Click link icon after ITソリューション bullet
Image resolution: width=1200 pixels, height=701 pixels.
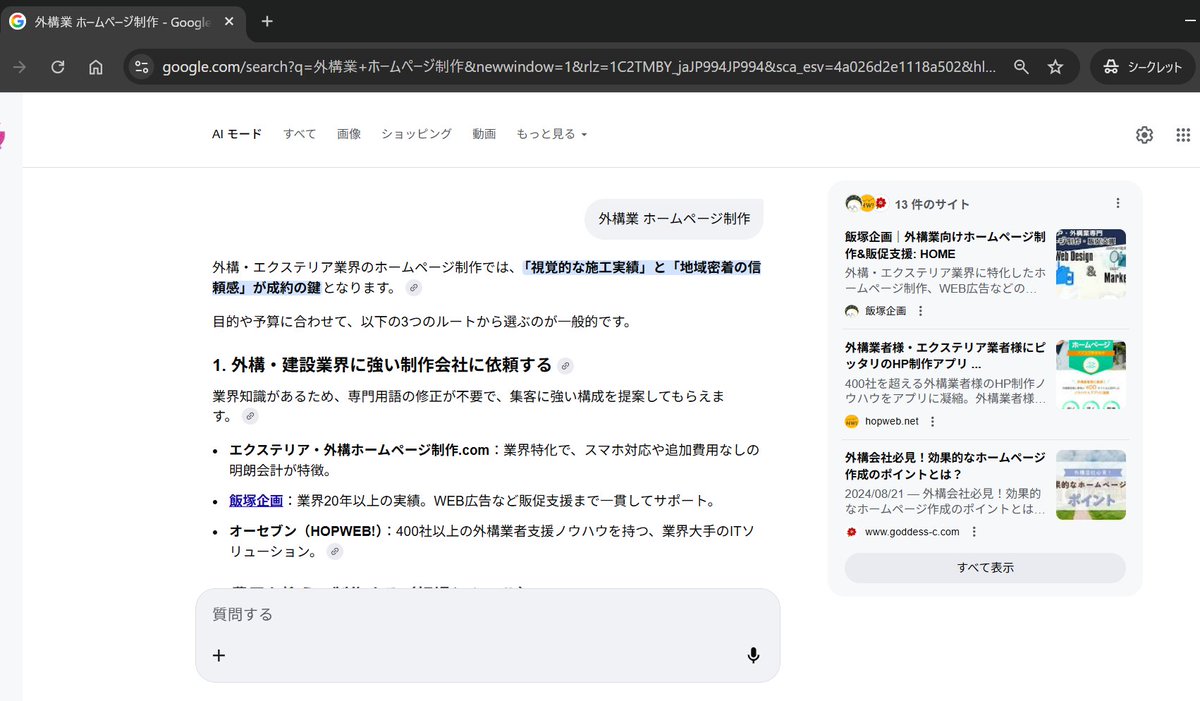335,551
